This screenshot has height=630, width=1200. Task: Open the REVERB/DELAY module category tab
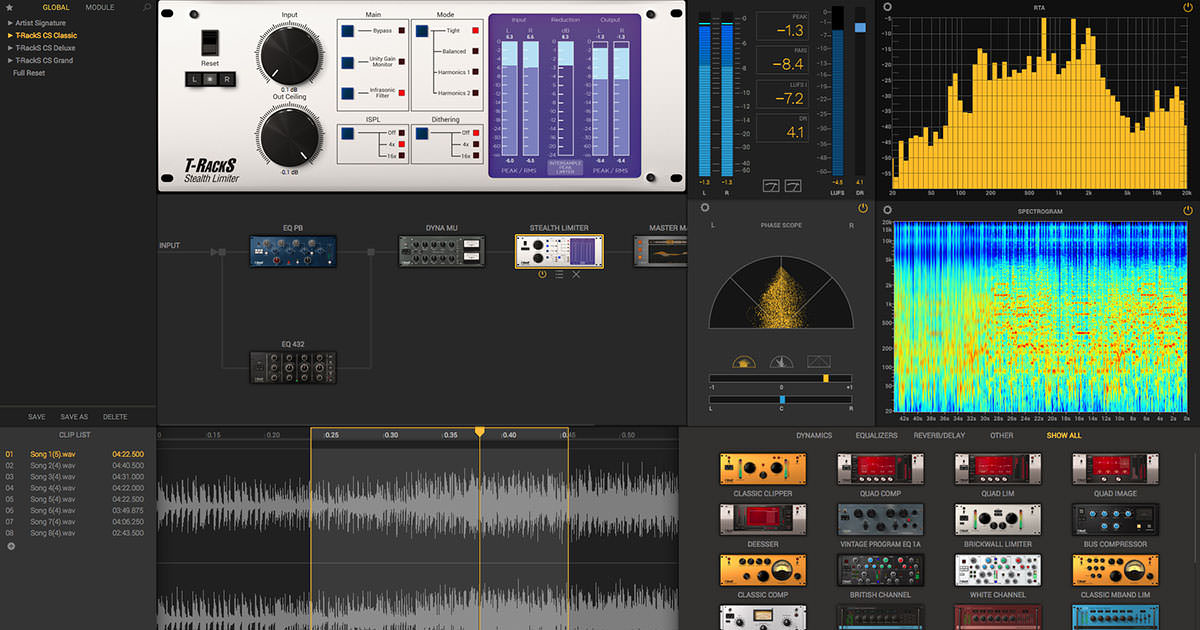(941, 436)
